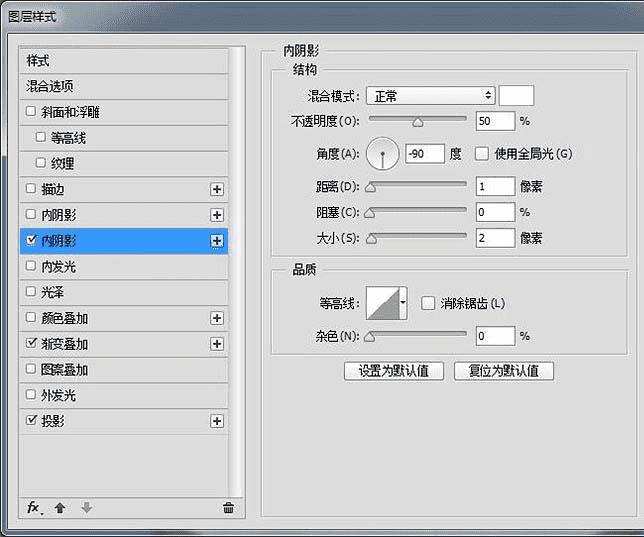
Task: Select 内发光 effect row
Action: pyautogui.click(x=123, y=267)
